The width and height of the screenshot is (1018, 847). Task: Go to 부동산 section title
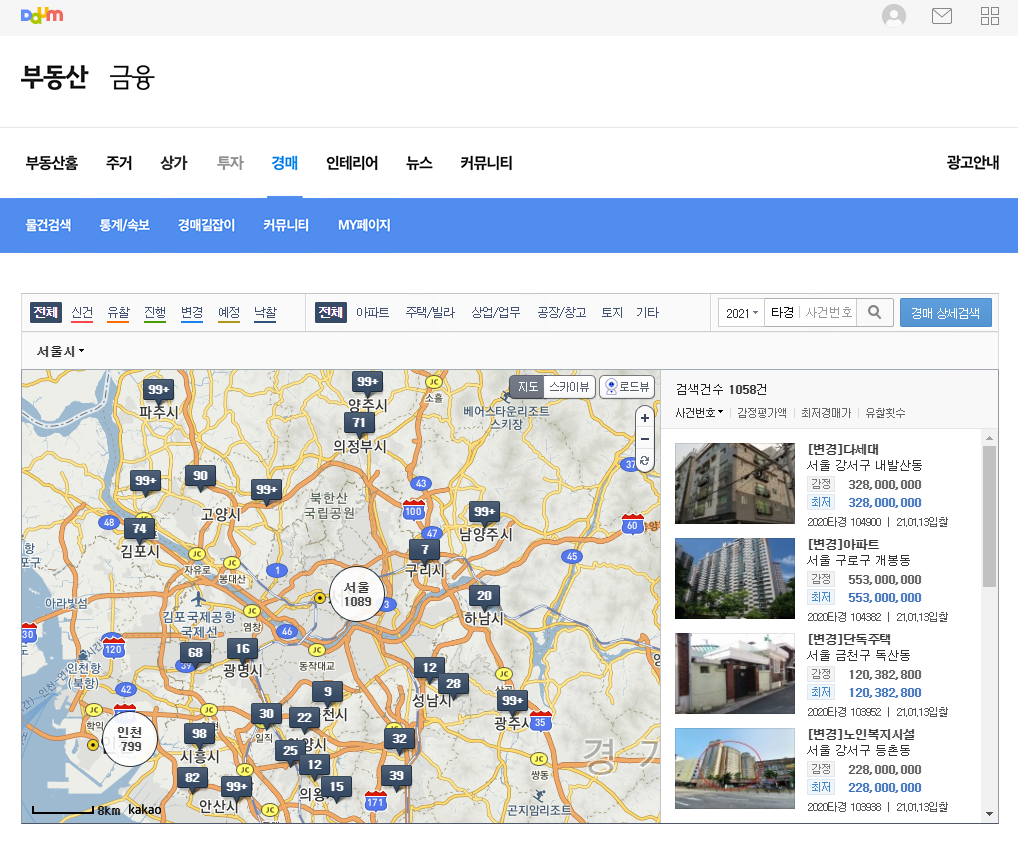tap(54, 77)
